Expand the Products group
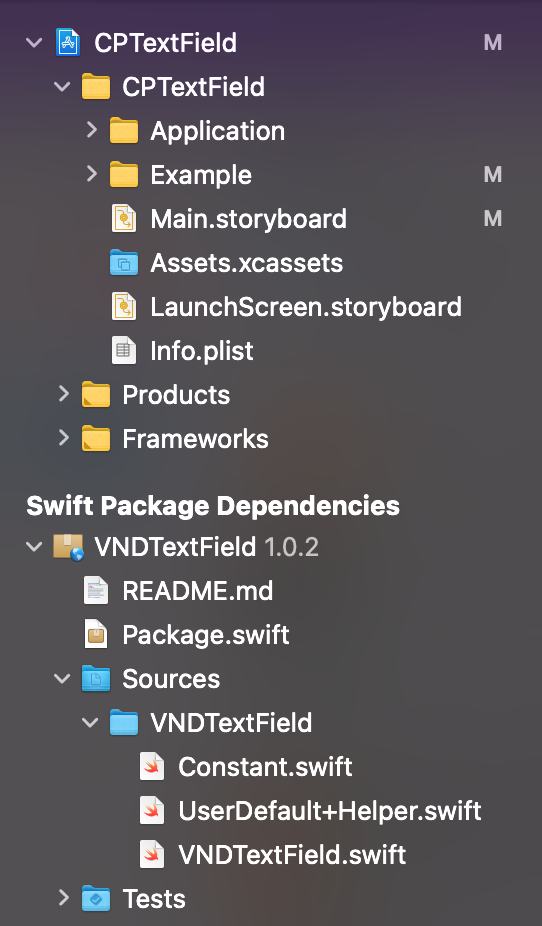This screenshot has height=926, width=542. 63,394
